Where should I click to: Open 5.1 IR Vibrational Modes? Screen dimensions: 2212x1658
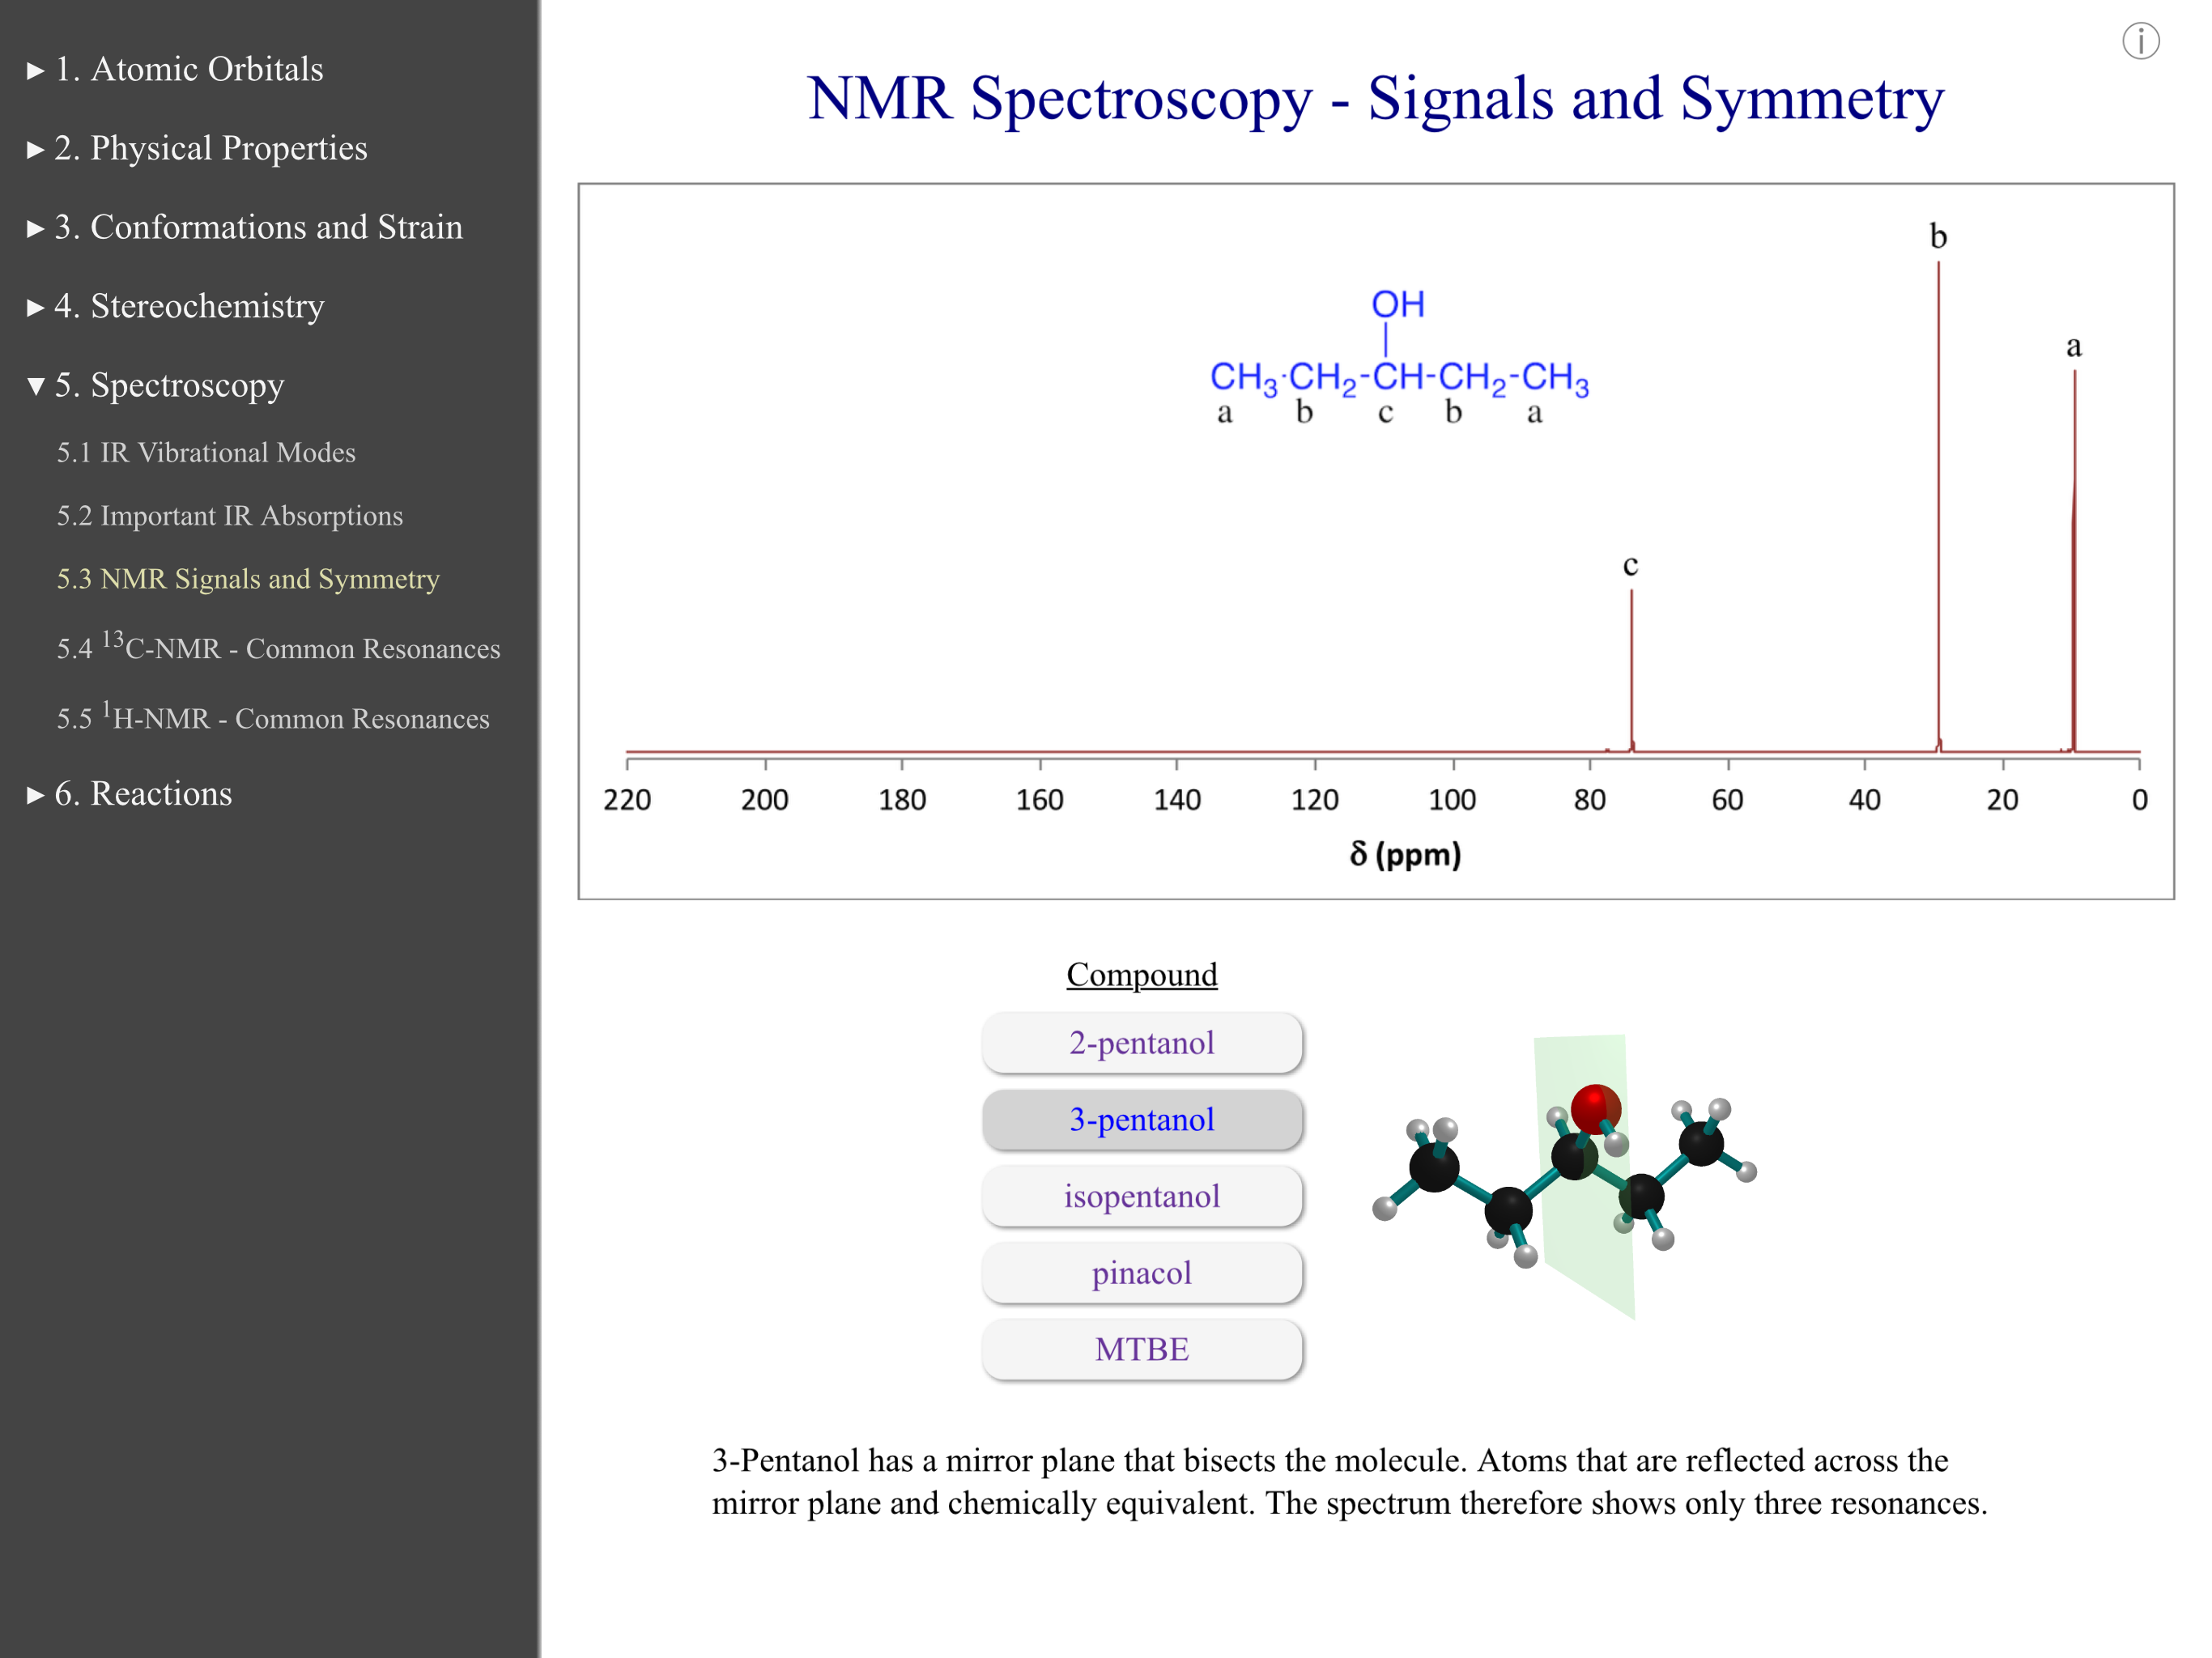coord(206,452)
